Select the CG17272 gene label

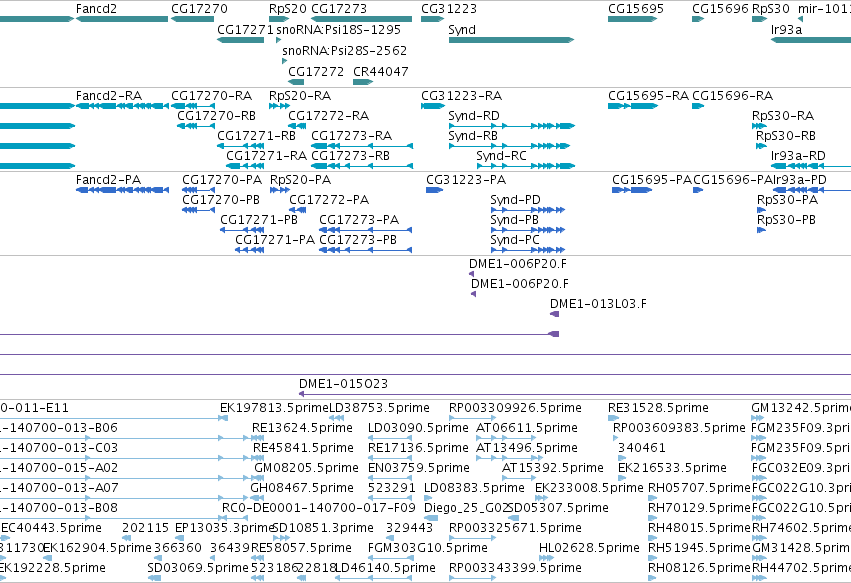point(316,72)
